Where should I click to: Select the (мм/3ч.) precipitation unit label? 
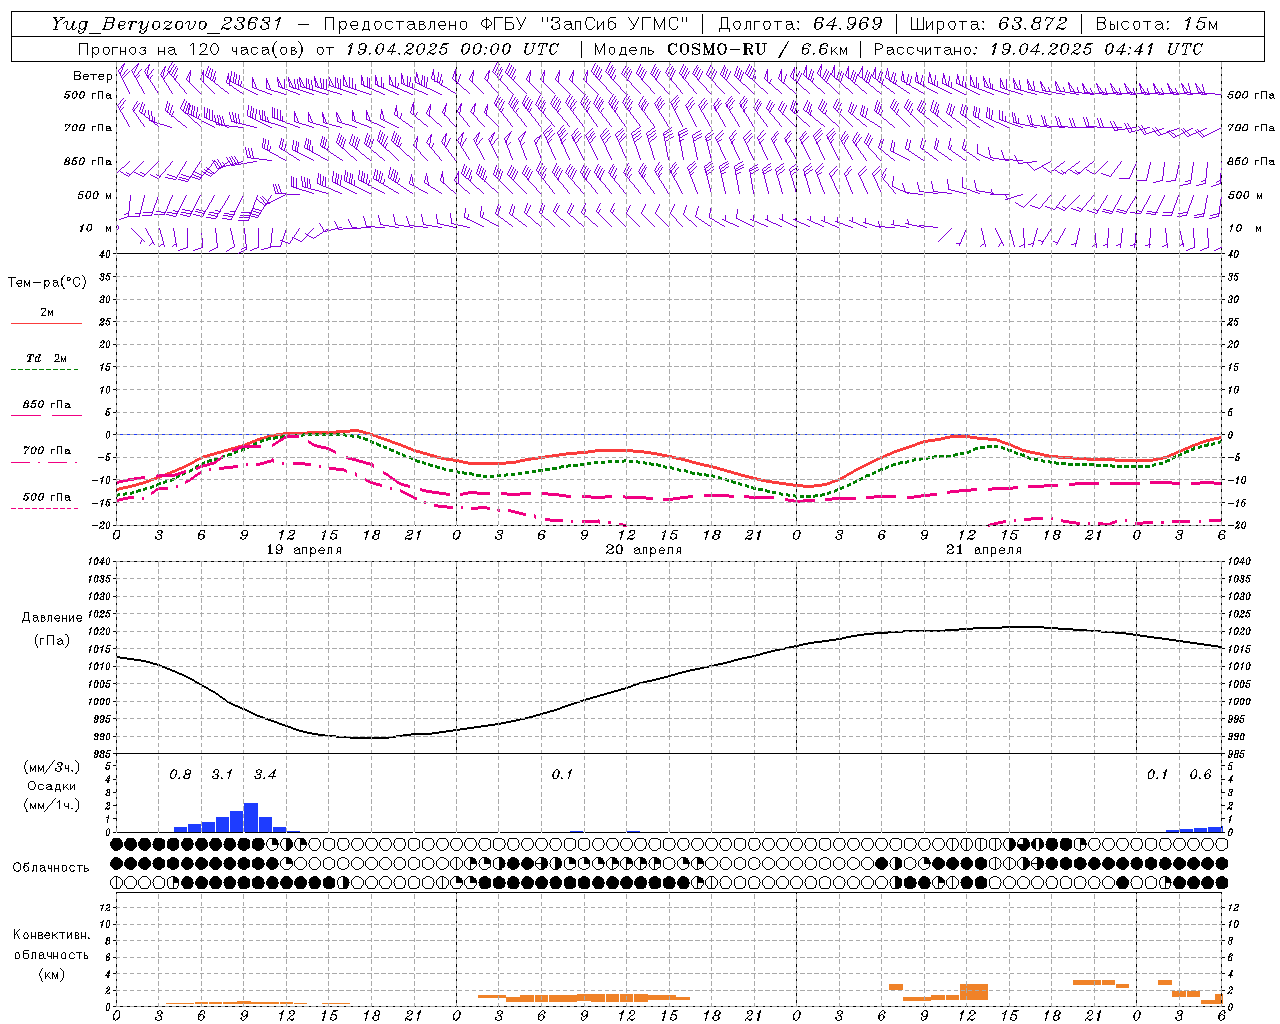[x=51, y=767]
